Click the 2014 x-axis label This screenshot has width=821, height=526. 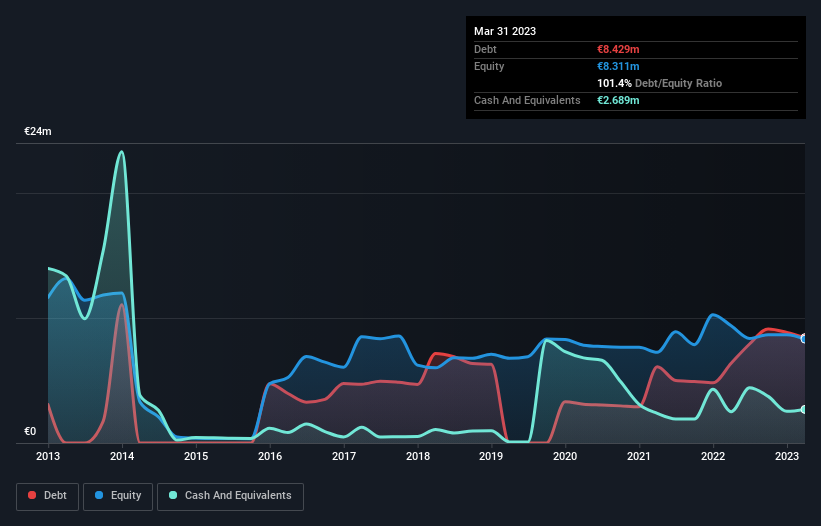122,456
